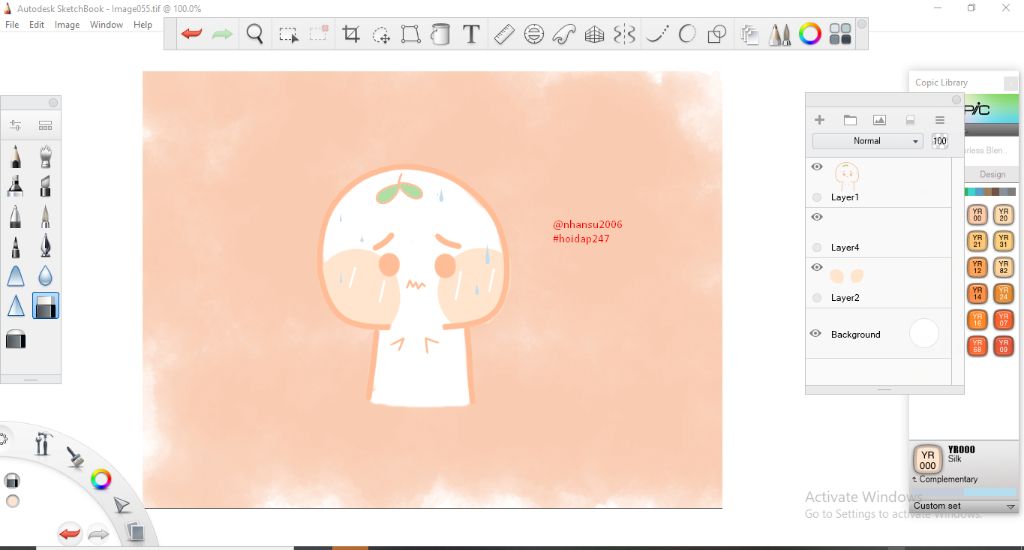Expand the Custom set dropdown

964,506
